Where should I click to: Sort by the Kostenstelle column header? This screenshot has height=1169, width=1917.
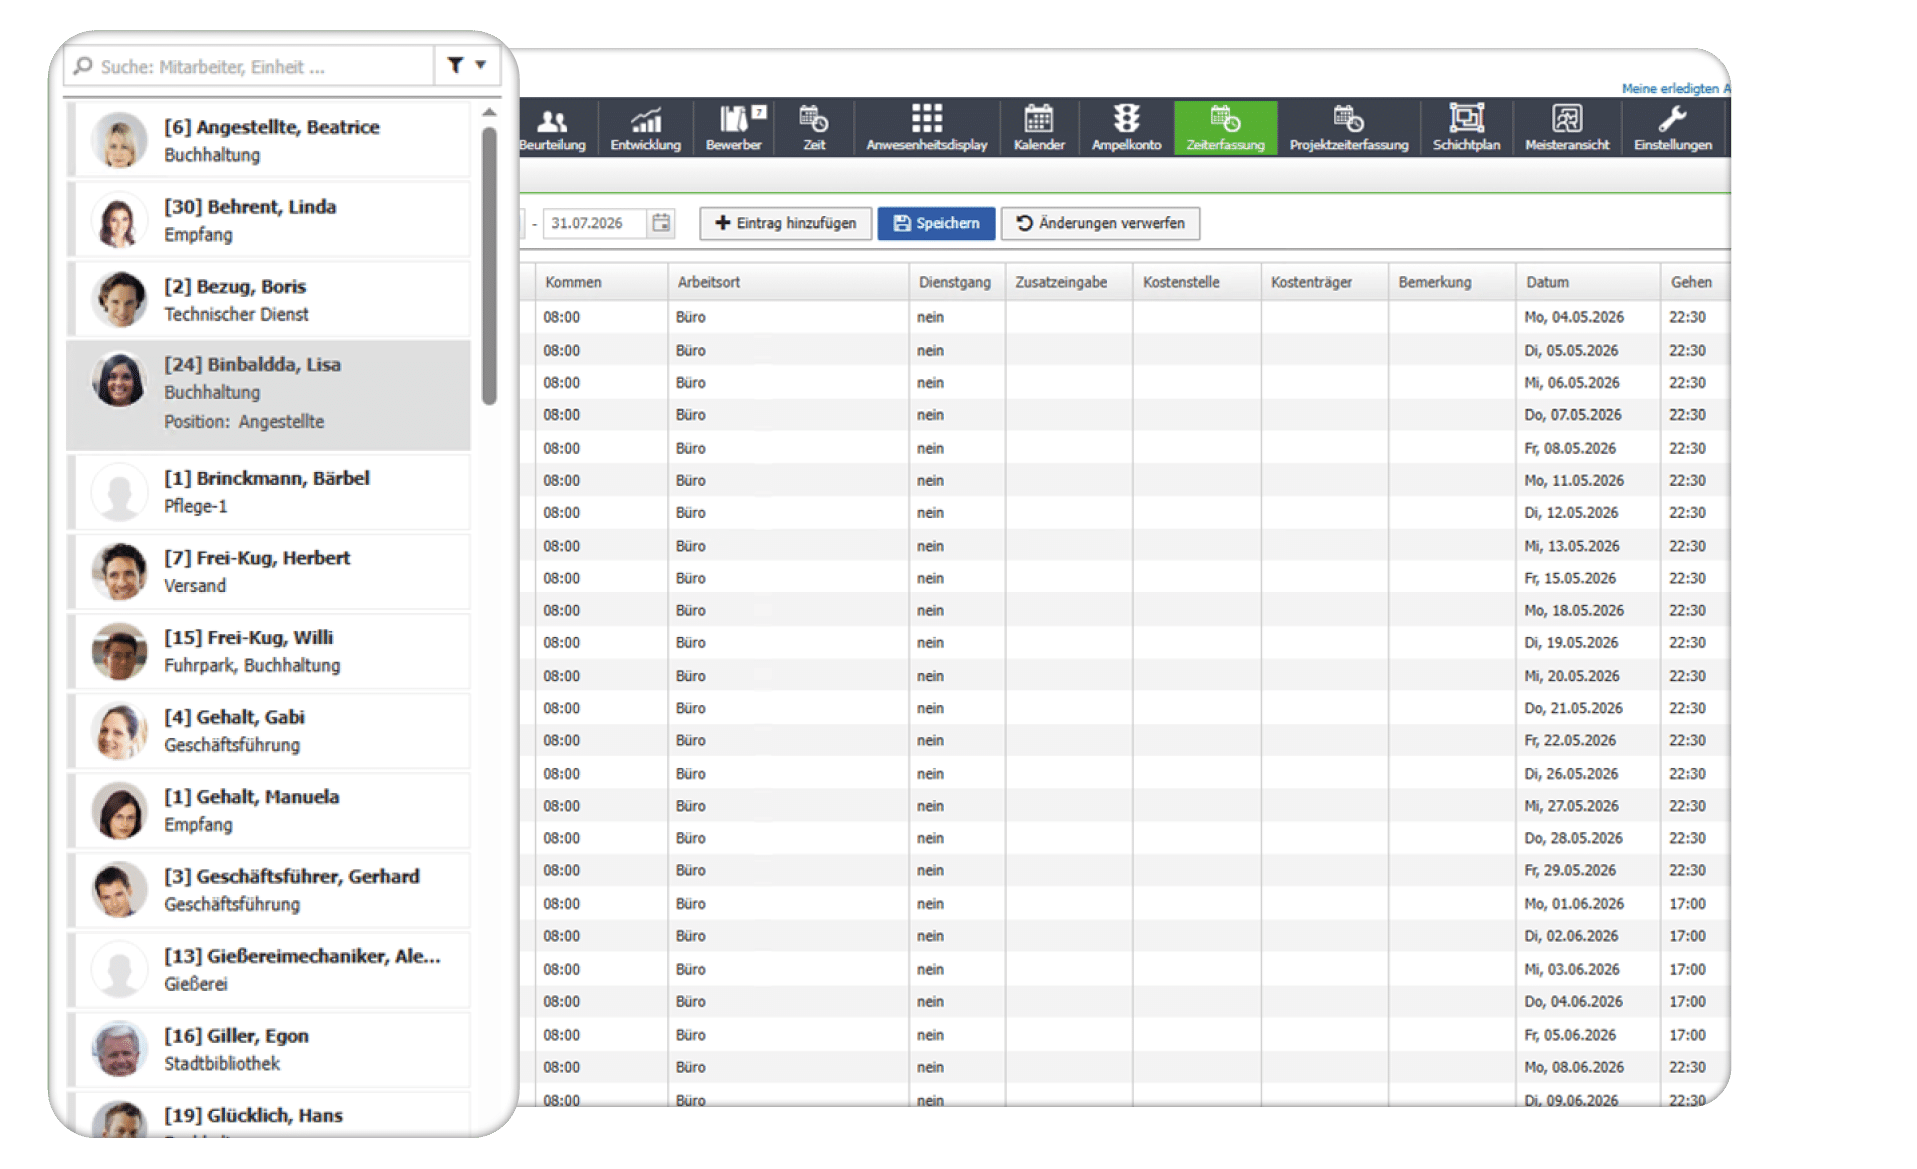click(1197, 282)
